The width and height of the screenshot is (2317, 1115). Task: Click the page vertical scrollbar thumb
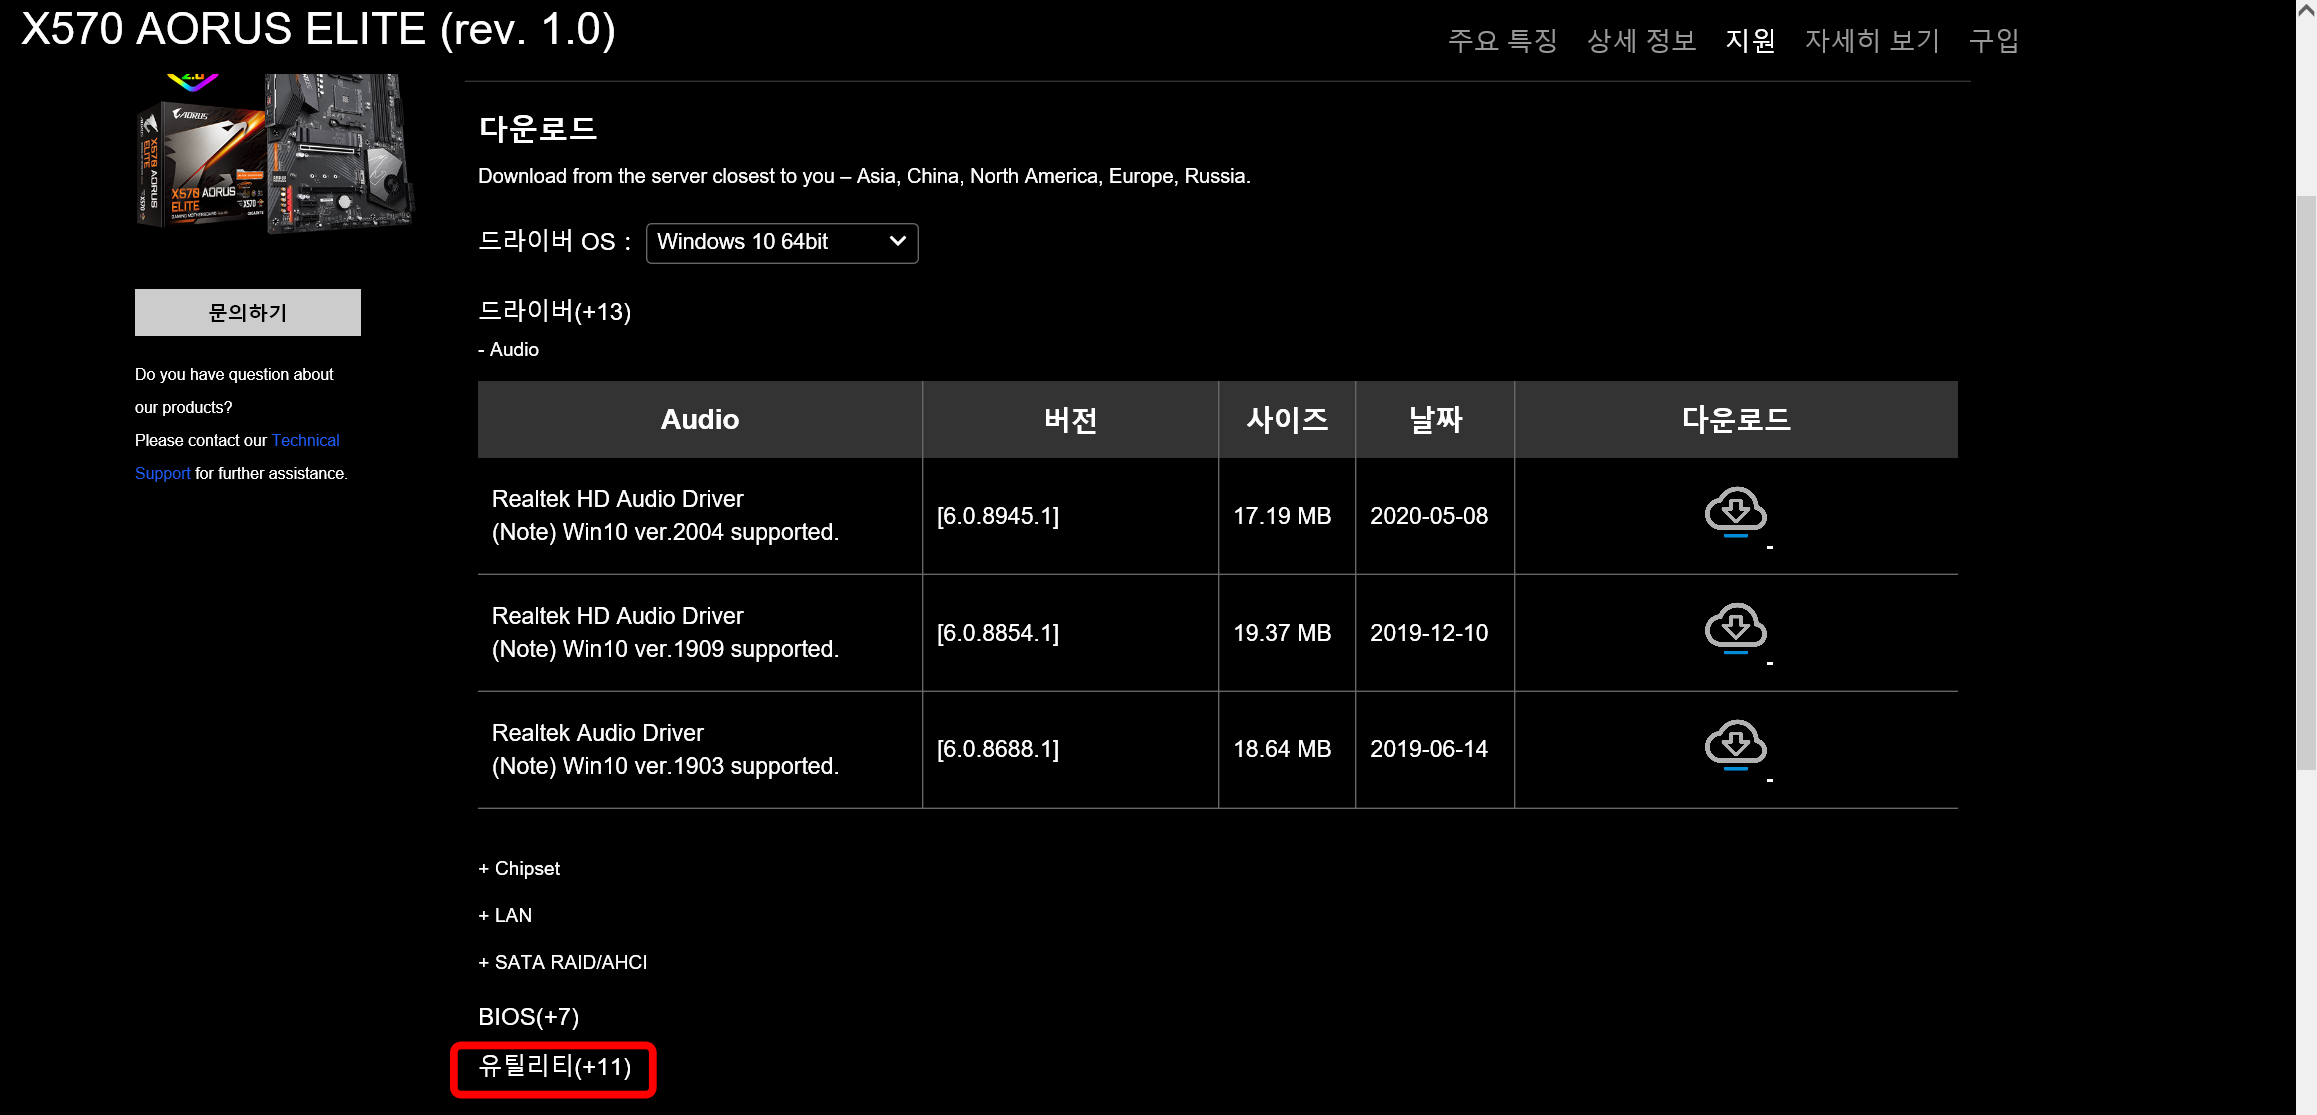click(2306, 480)
